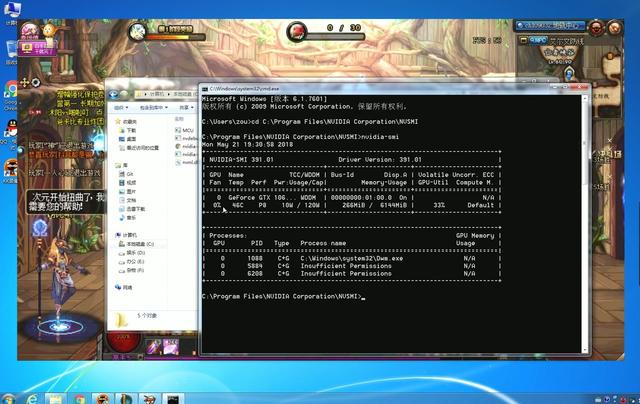This screenshot has height=404, width=640.
Task: Select the 娱乐 (D:) drive
Action: coord(132,253)
